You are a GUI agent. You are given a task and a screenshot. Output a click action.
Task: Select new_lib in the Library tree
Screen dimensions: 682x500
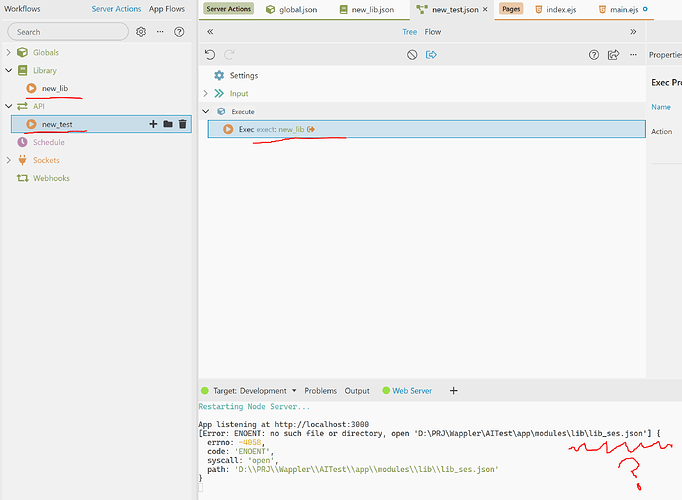click(55, 88)
